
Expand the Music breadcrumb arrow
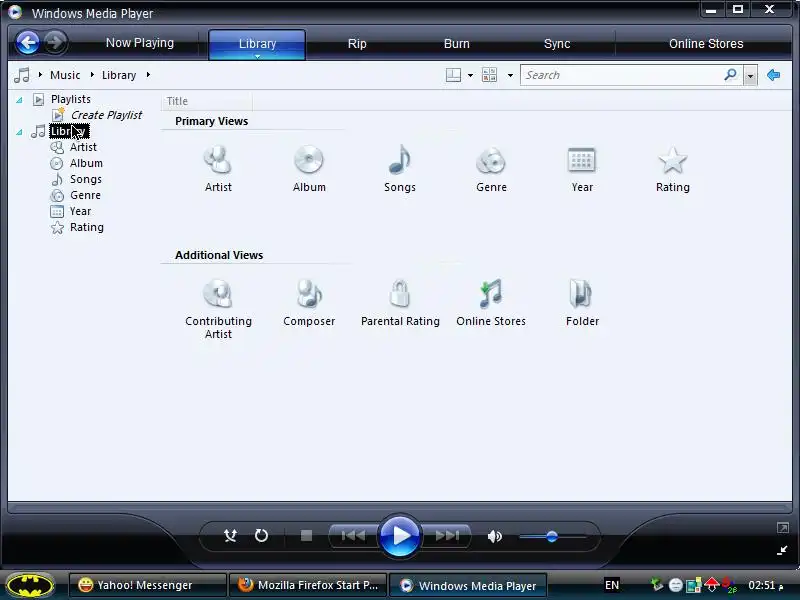pos(92,75)
